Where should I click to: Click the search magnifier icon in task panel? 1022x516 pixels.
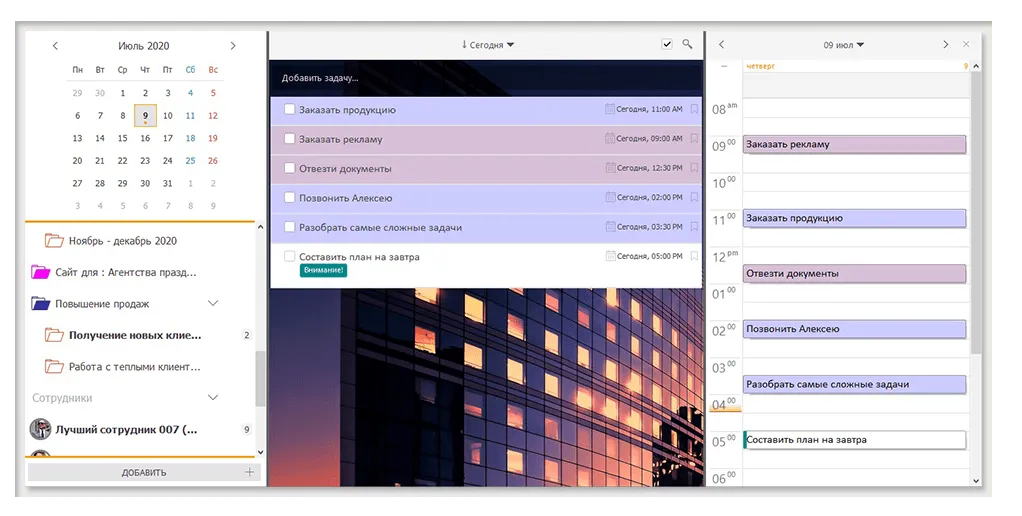[687, 44]
